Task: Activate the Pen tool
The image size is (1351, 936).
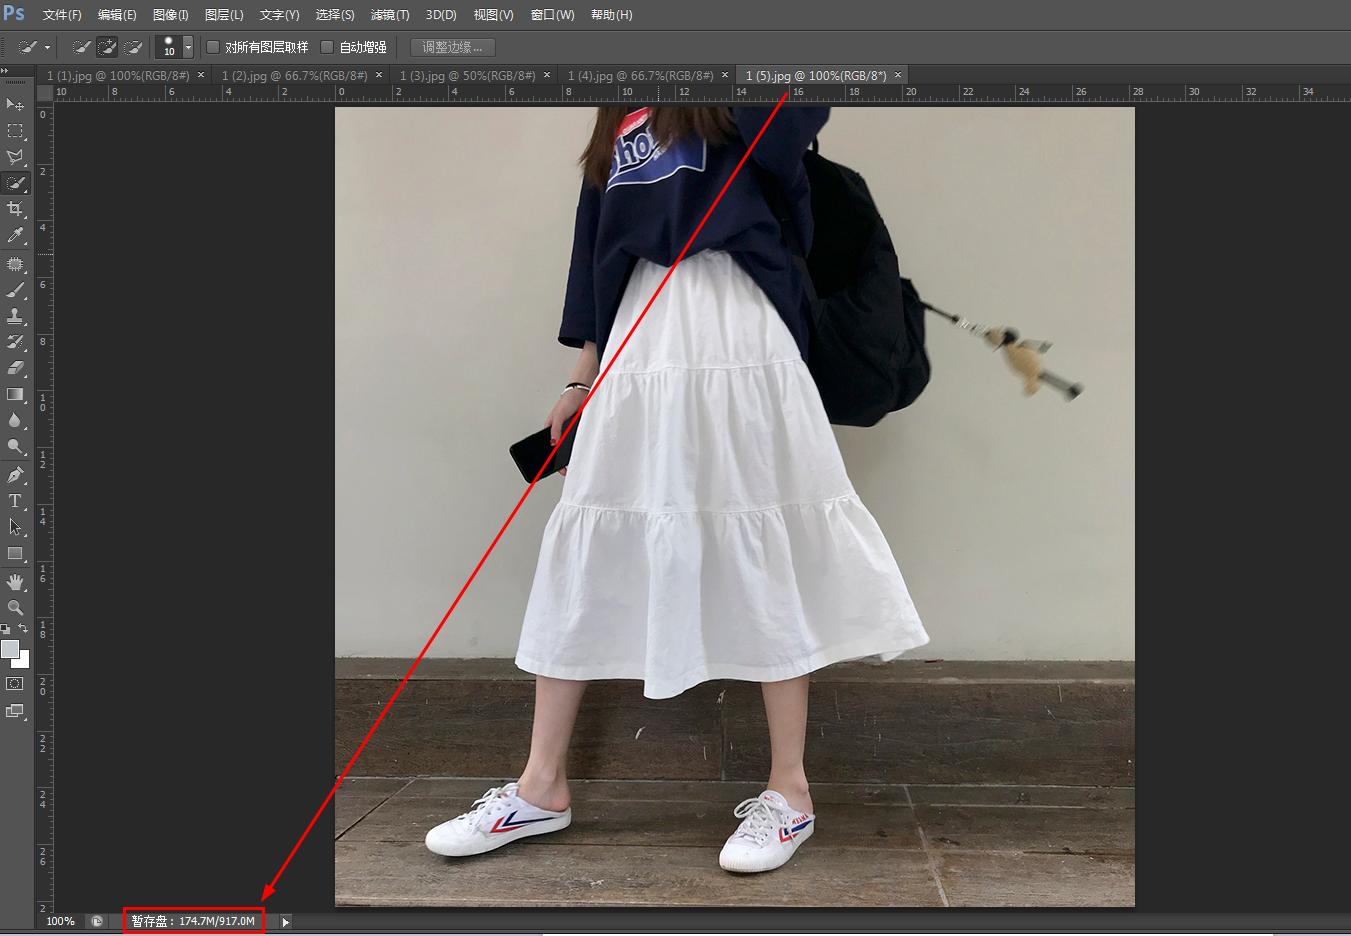Action: [15, 475]
